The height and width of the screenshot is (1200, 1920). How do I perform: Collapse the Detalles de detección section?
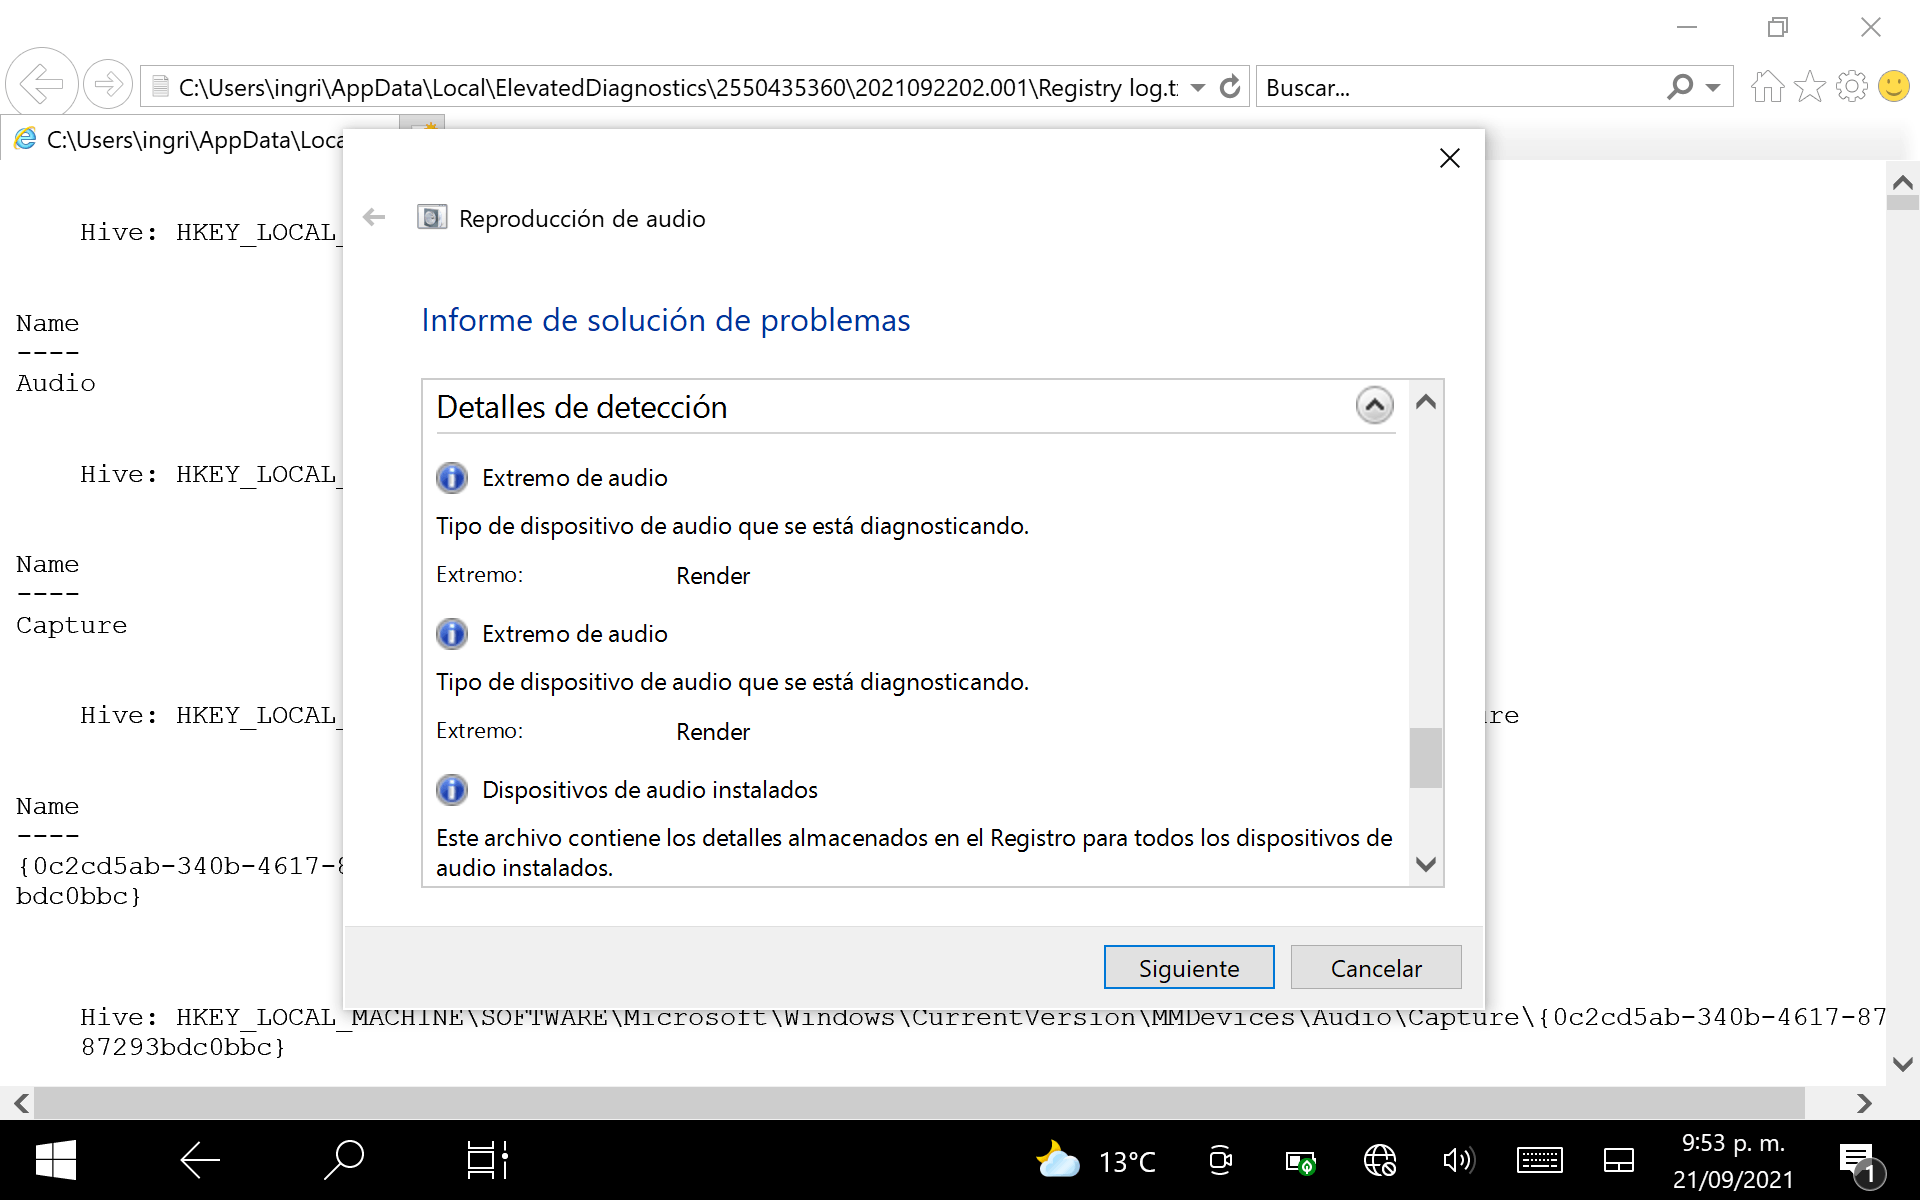coord(1374,406)
